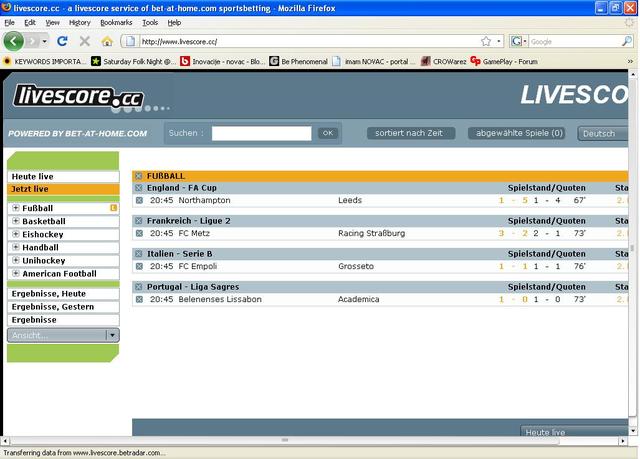This screenshot has height=459, width=640.
Task: Open Ergebnisse, Gestern link
Action: 63,307
